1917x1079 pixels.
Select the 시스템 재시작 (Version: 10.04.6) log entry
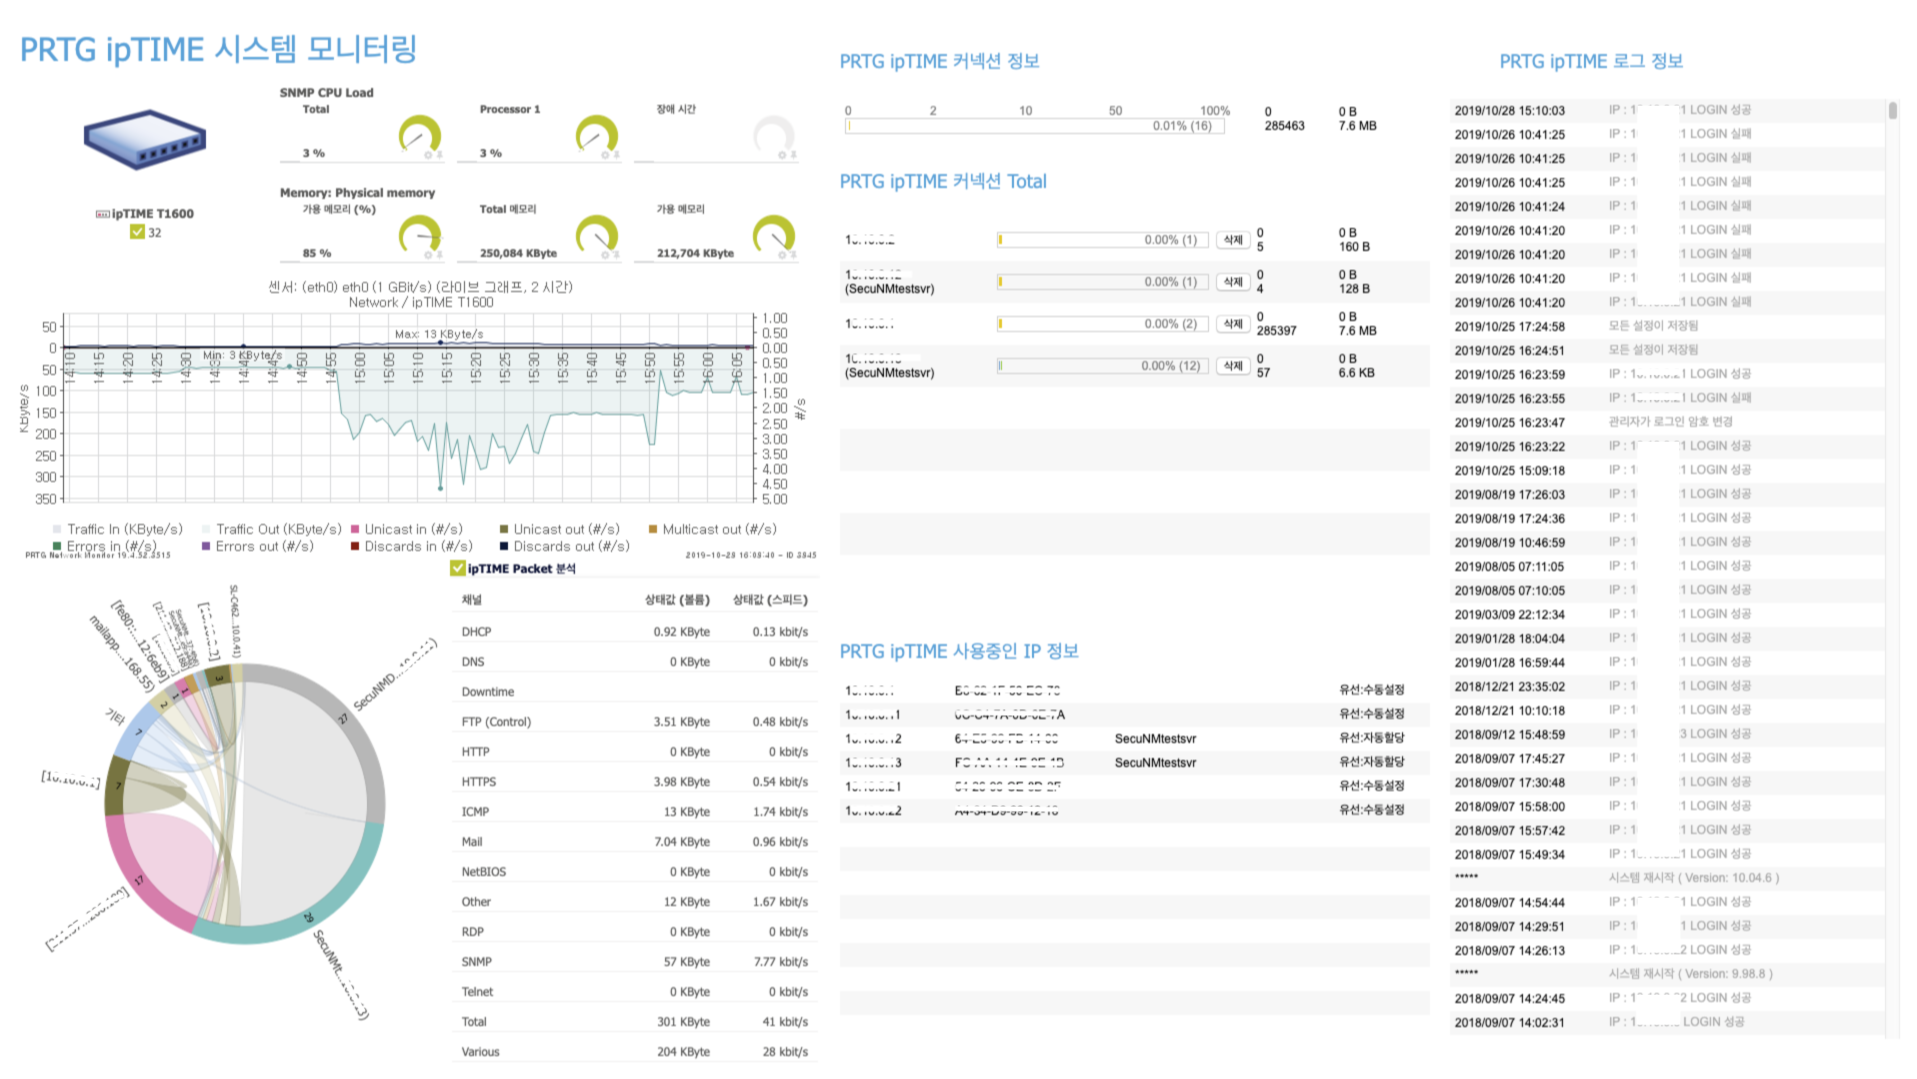point(1667,878)
